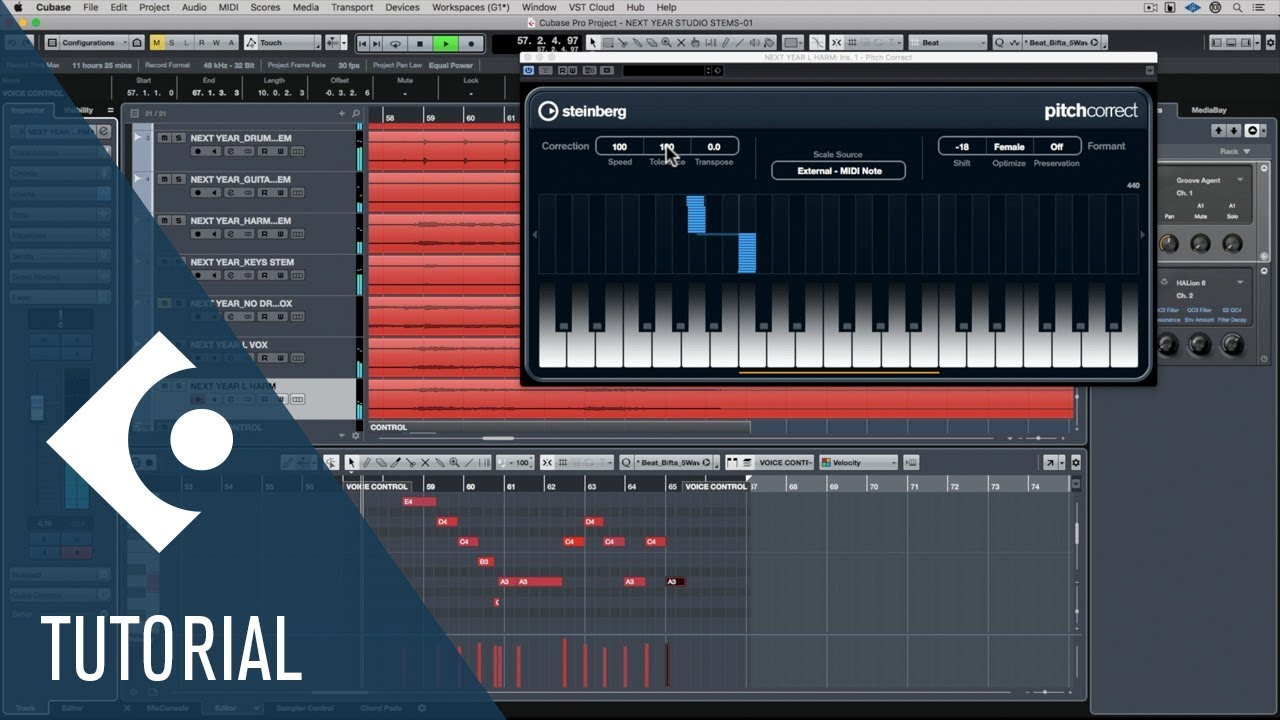The height and width of the screenshot is (720, 1280).
Task: Toggle transport Cycle loop button
Action: (x=395, y=43)
